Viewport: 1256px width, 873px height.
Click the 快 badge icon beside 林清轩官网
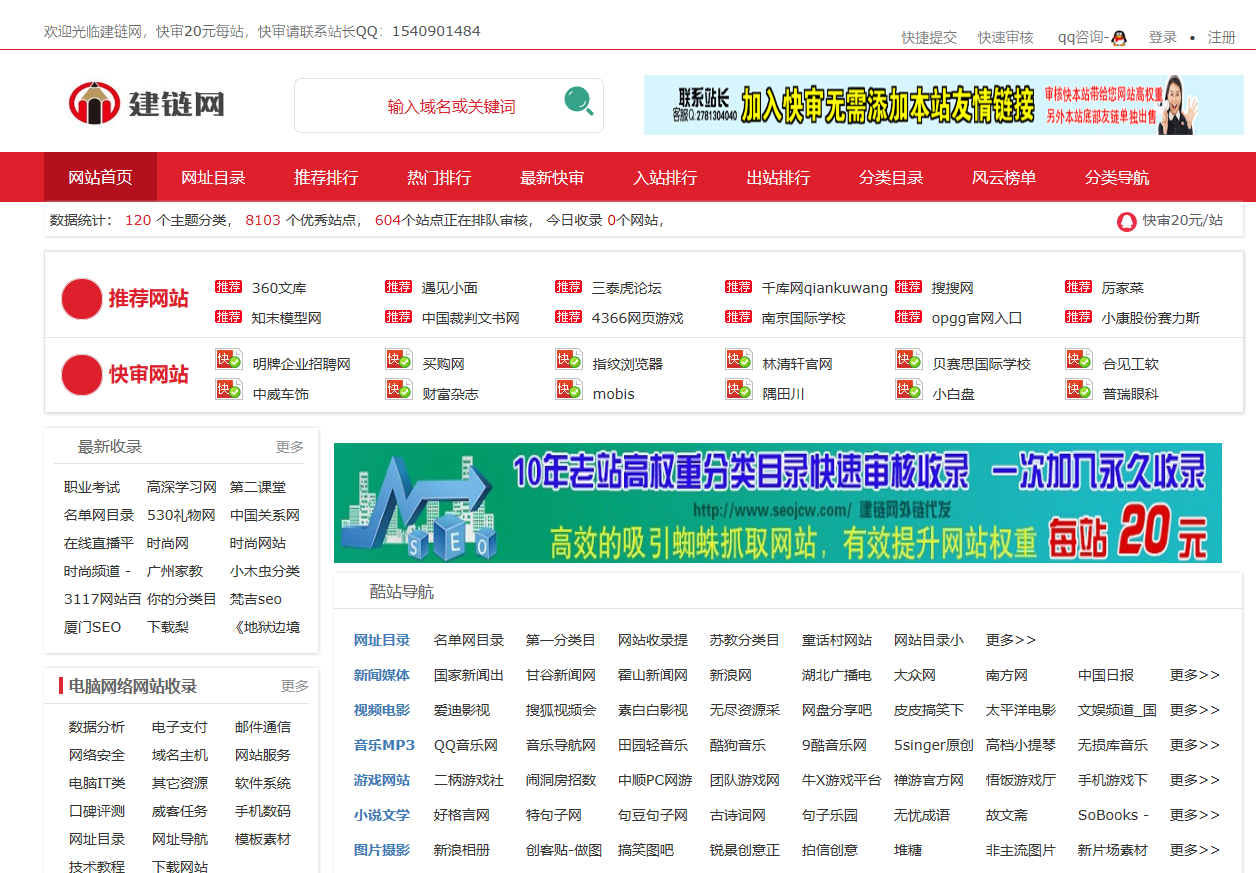click(x=739, y=360)
